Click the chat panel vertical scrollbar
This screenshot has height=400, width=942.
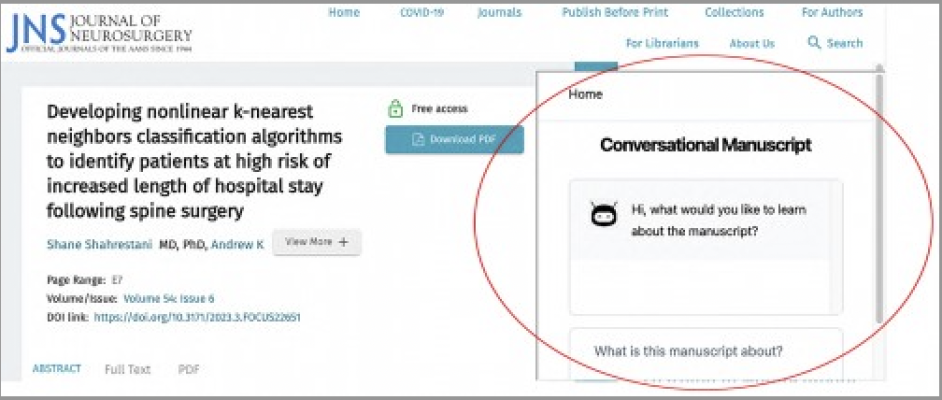click(878, 200)
